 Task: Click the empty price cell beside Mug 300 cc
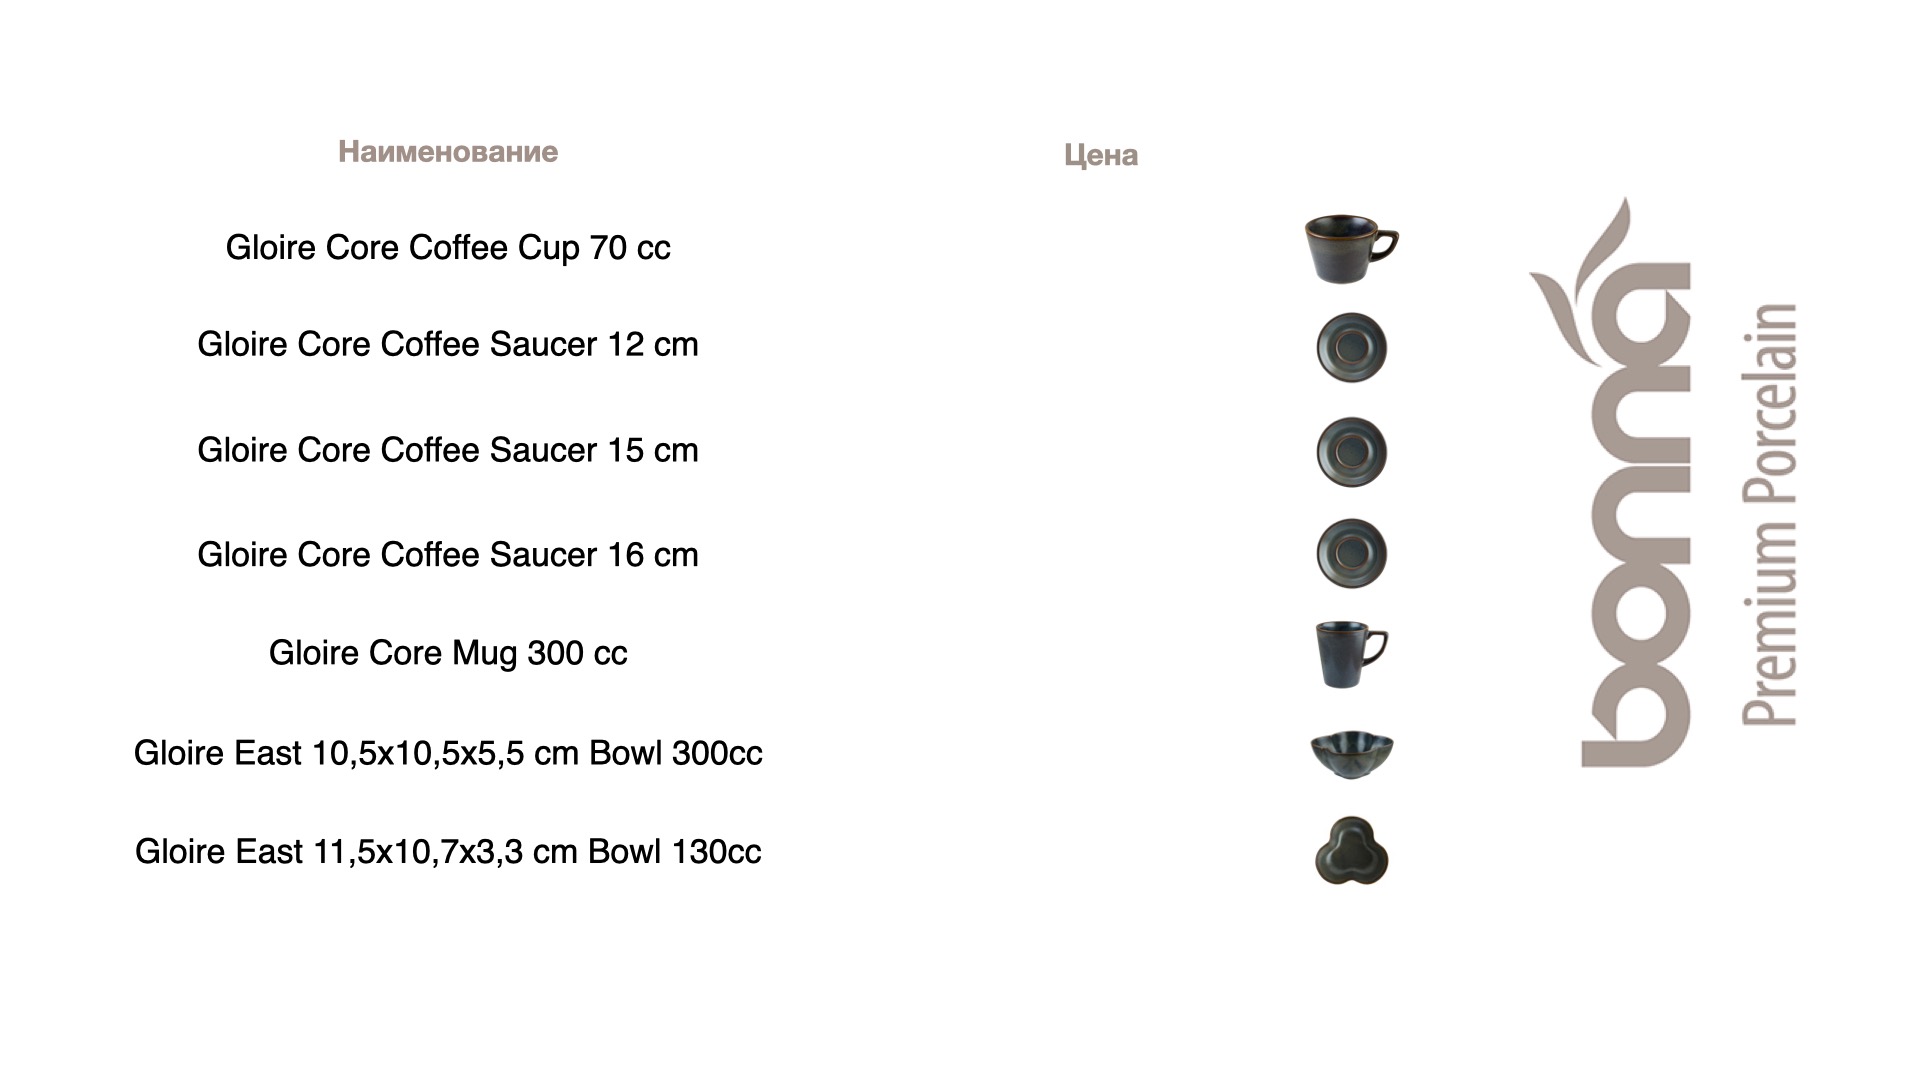[x=1101, y=653]
